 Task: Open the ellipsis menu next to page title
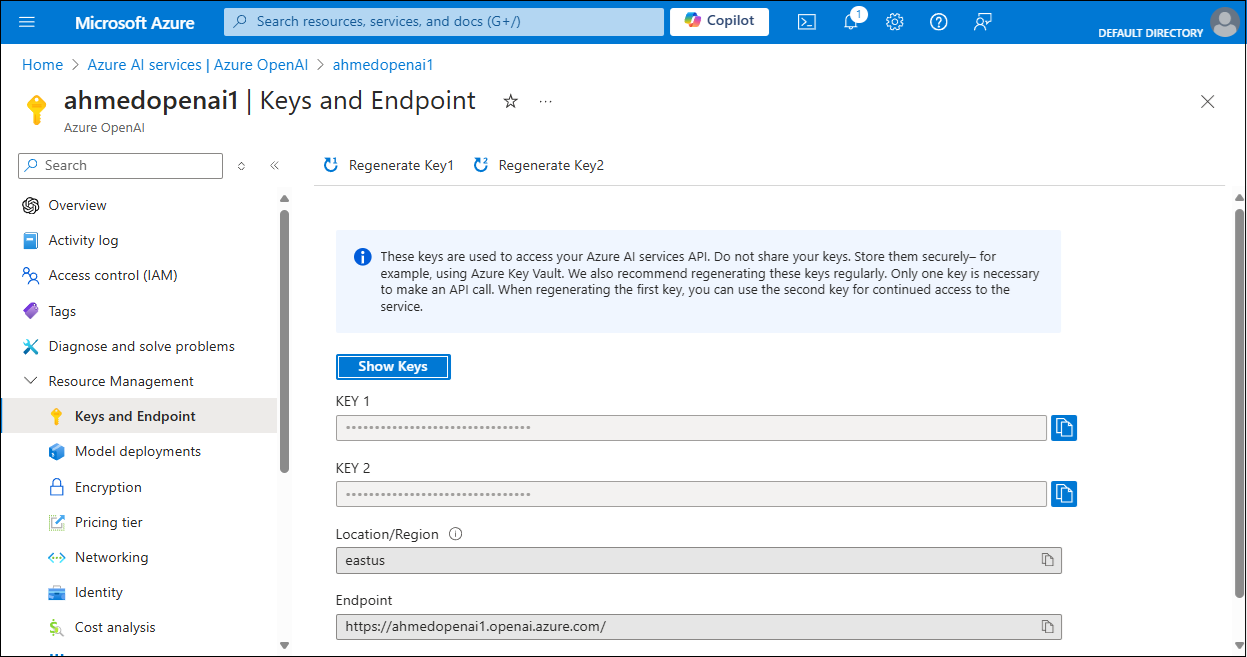[545, 101]
